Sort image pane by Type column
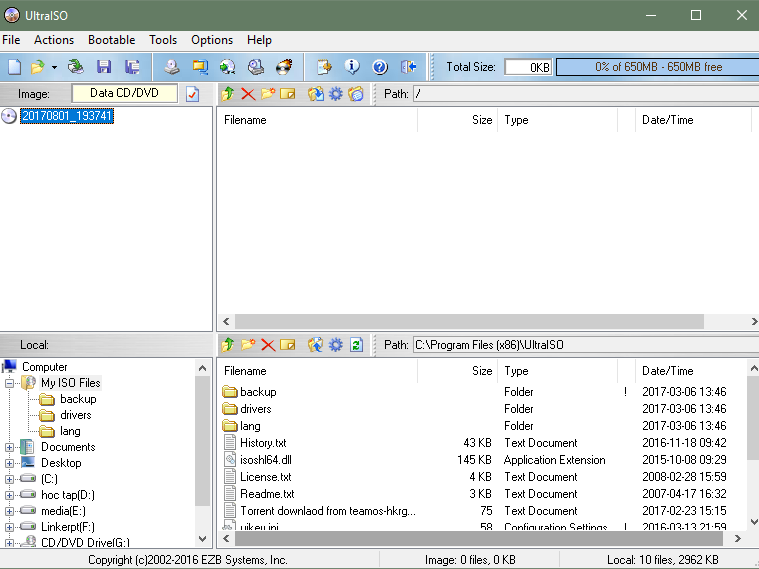The width and height of the screenshot is (759, 569). tap(557, 120)
